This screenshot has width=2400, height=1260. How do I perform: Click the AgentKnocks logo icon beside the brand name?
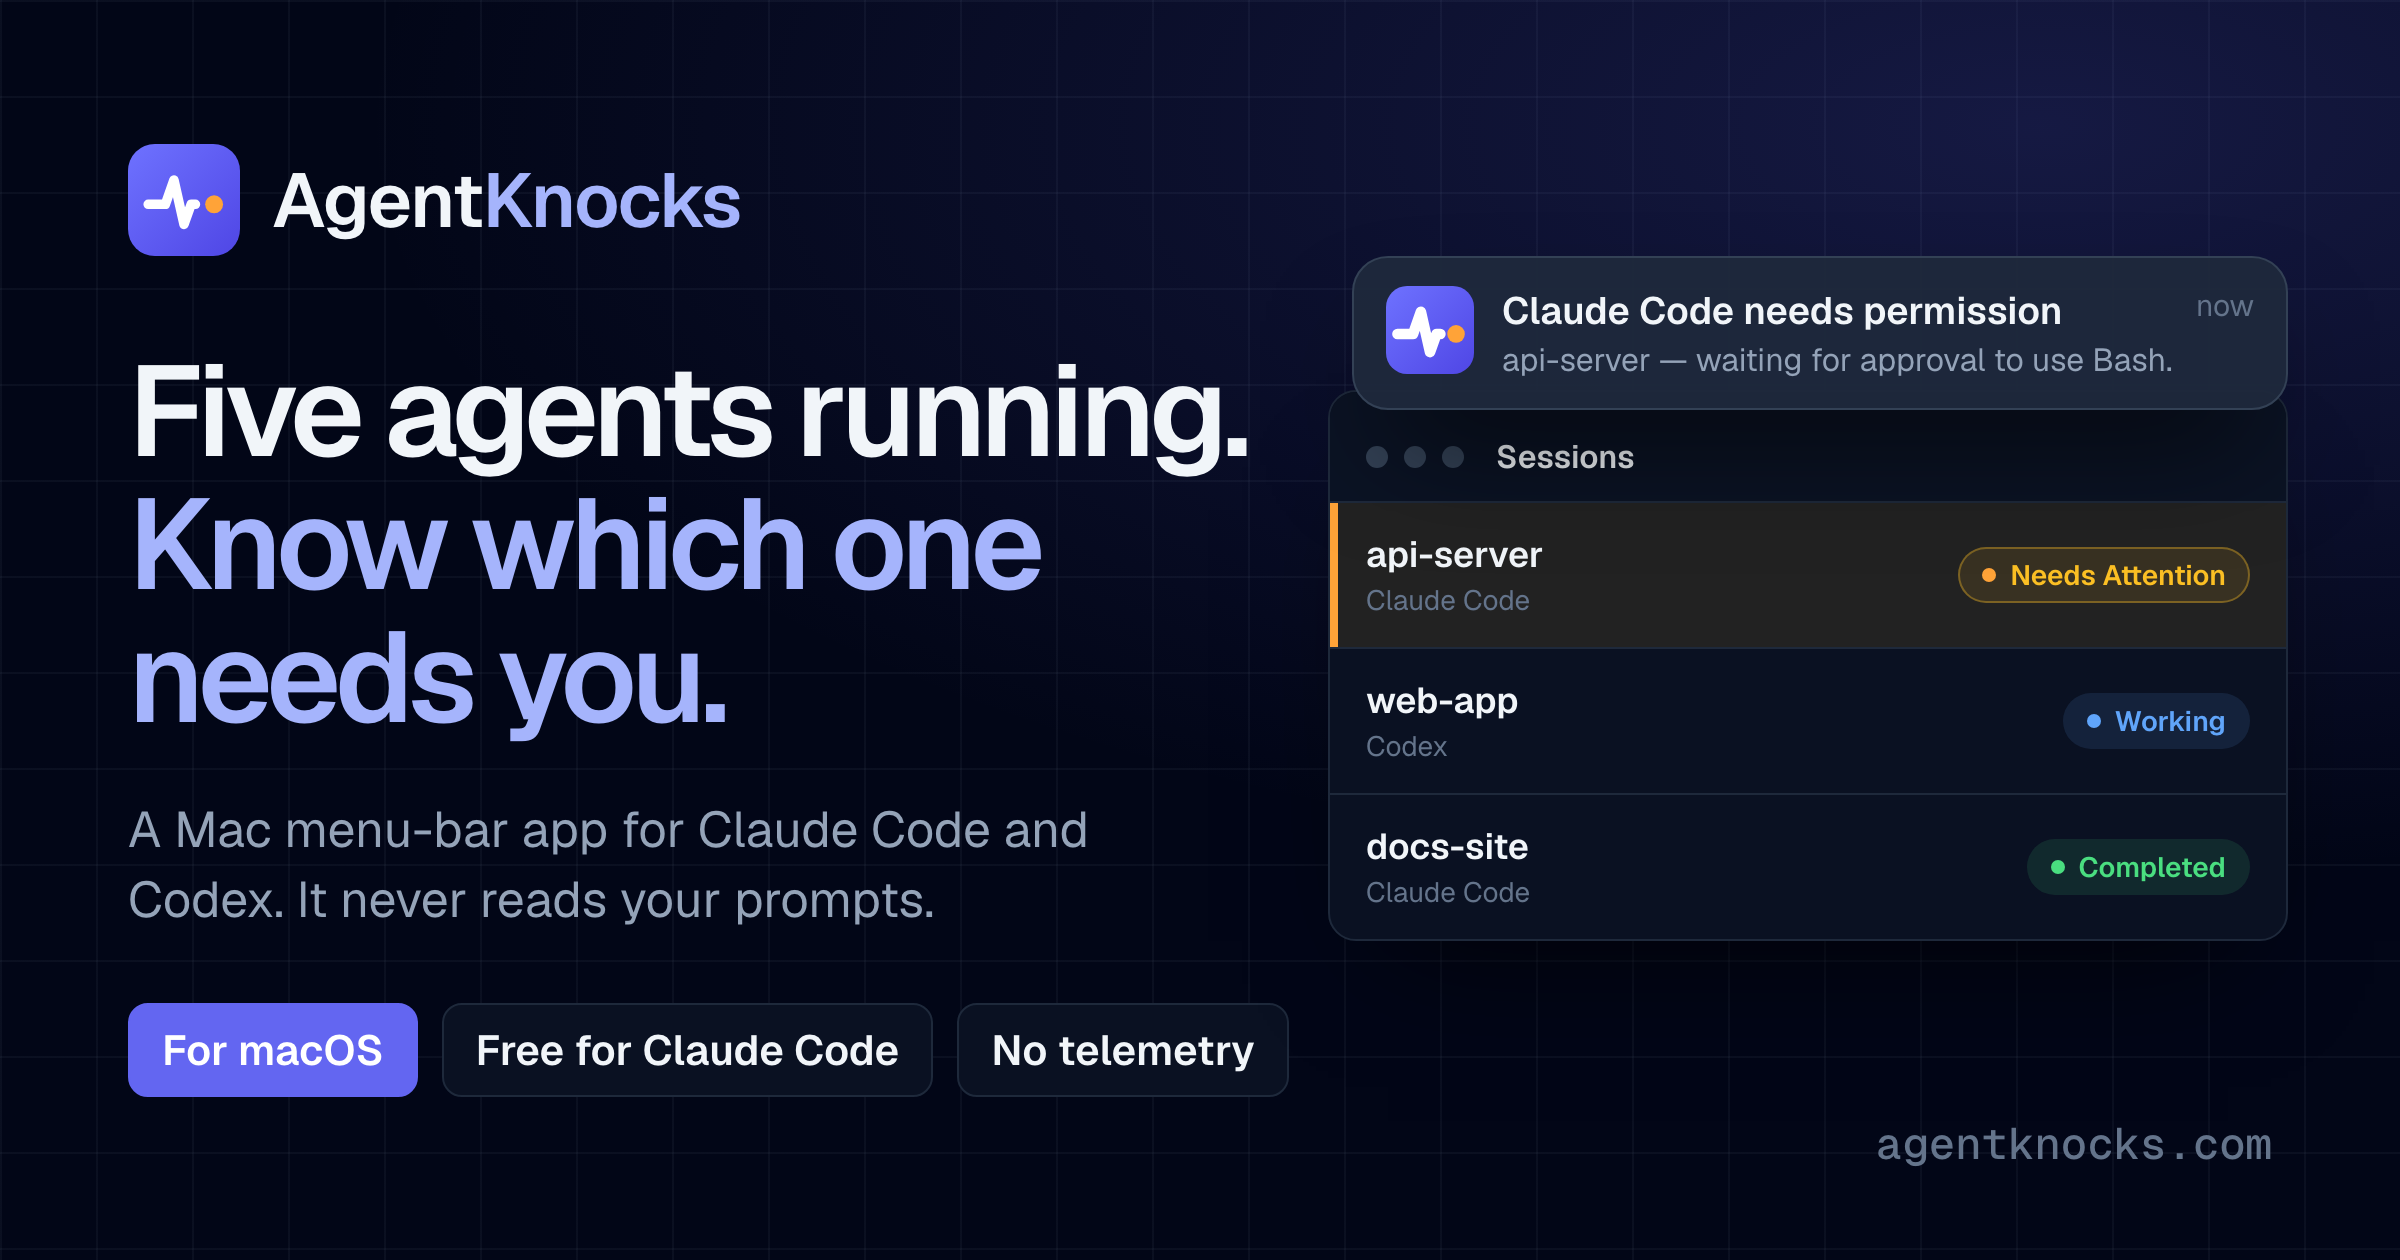(184, 200)
